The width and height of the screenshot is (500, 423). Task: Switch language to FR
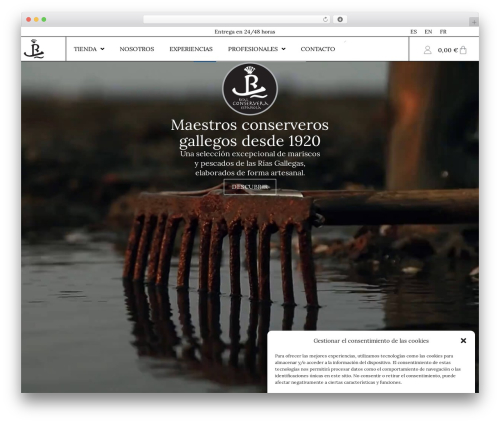[x=443, y=32]
